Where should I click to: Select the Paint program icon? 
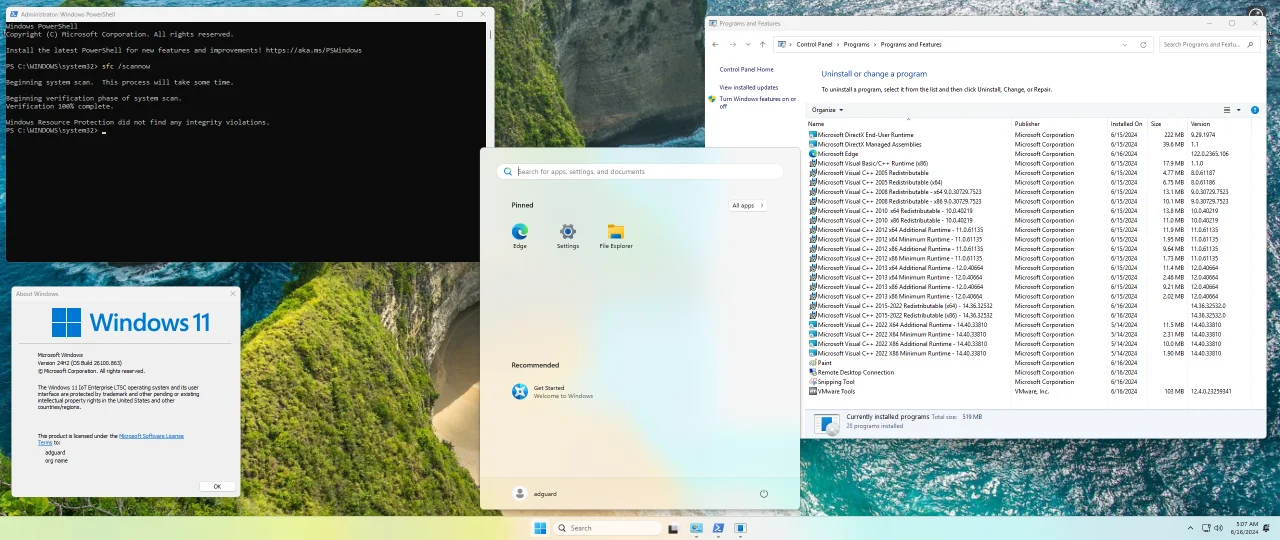tap(813, 363)
